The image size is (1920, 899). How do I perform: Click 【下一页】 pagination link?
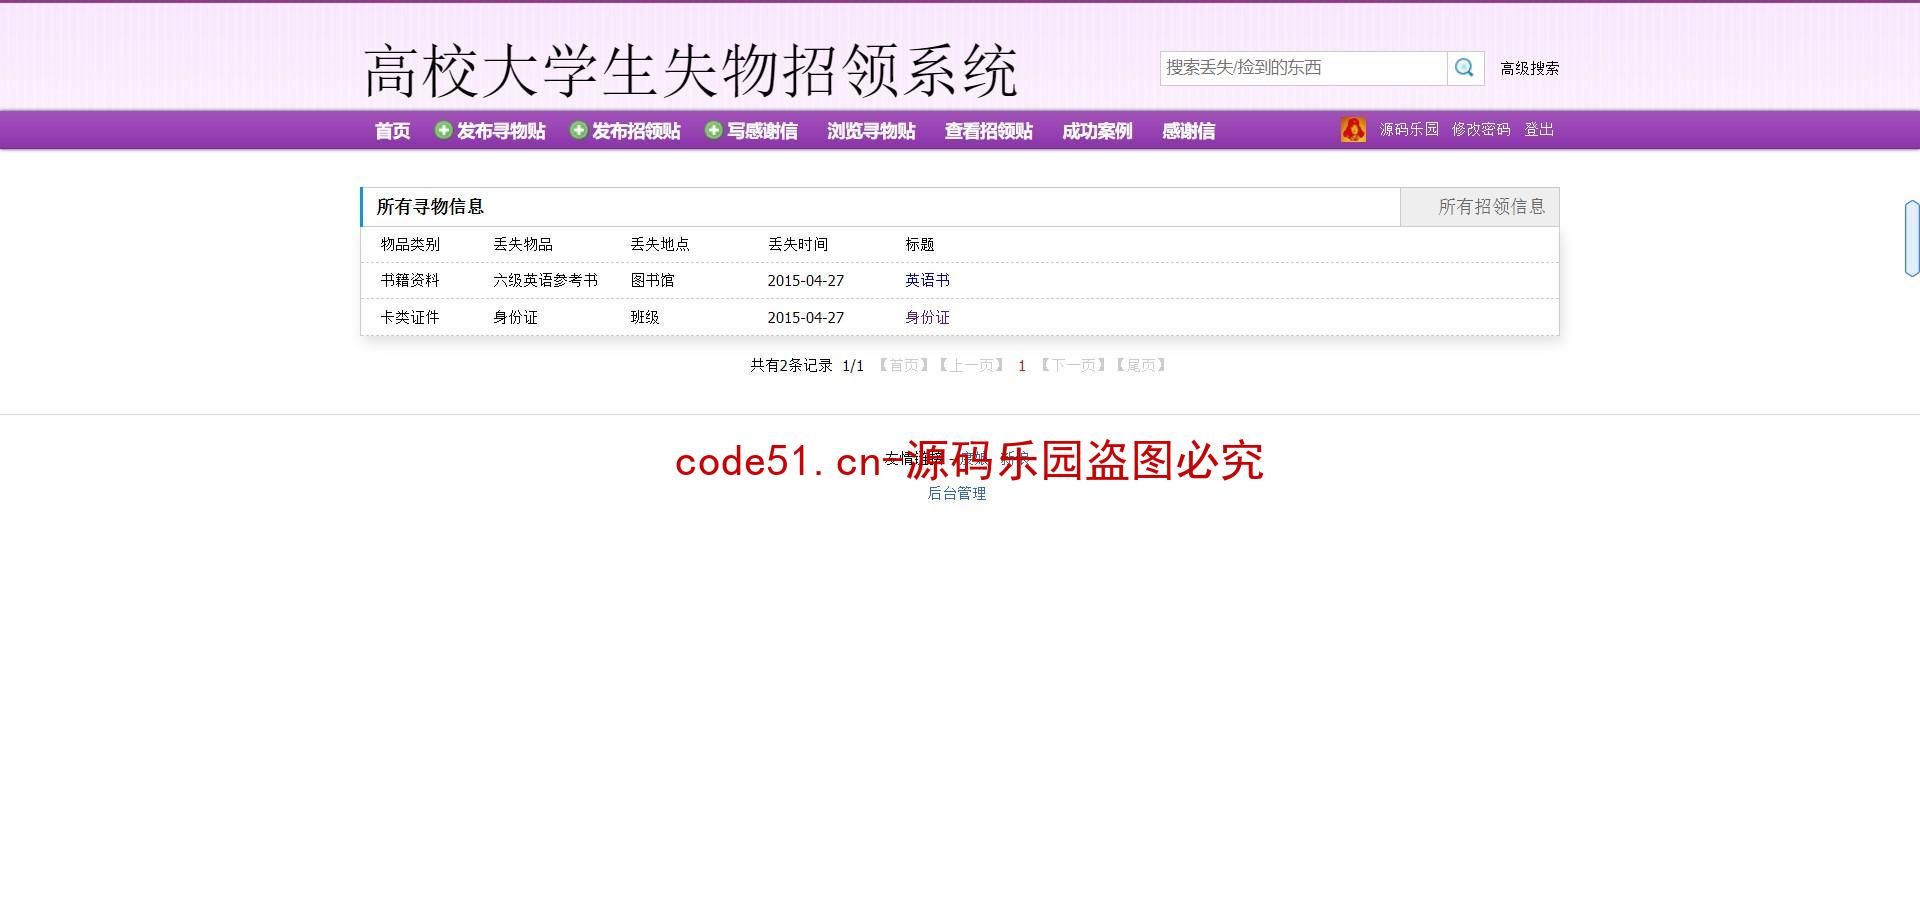point(1073,366)
